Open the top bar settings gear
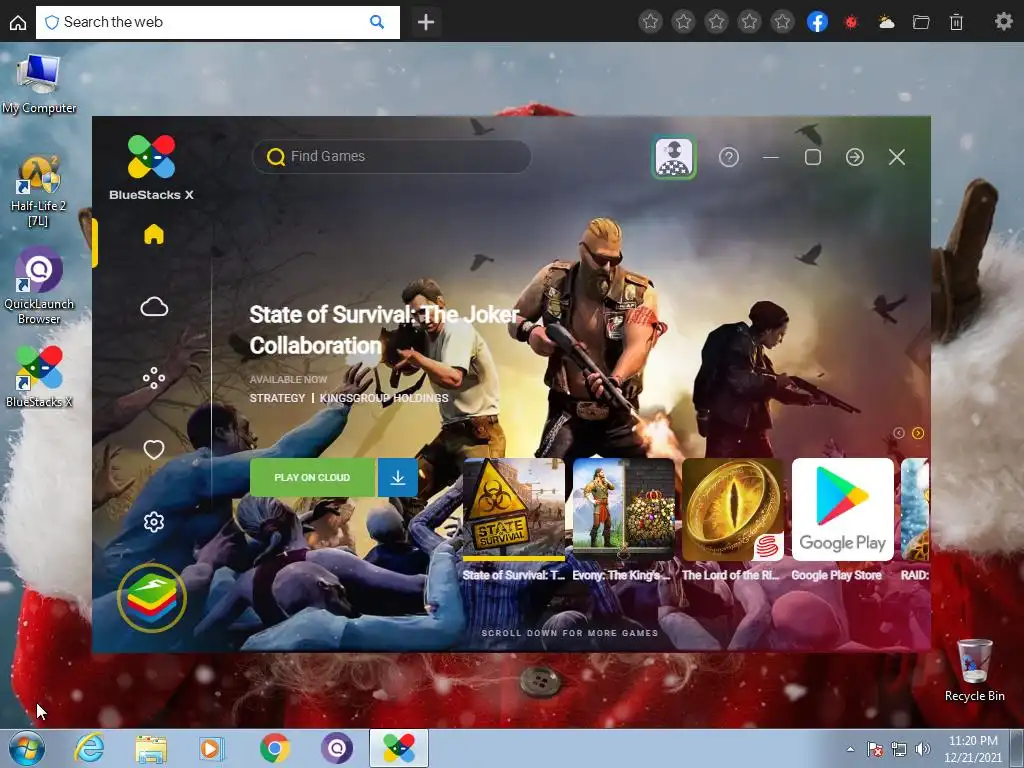The image size is (1024, 768). 1004,22
